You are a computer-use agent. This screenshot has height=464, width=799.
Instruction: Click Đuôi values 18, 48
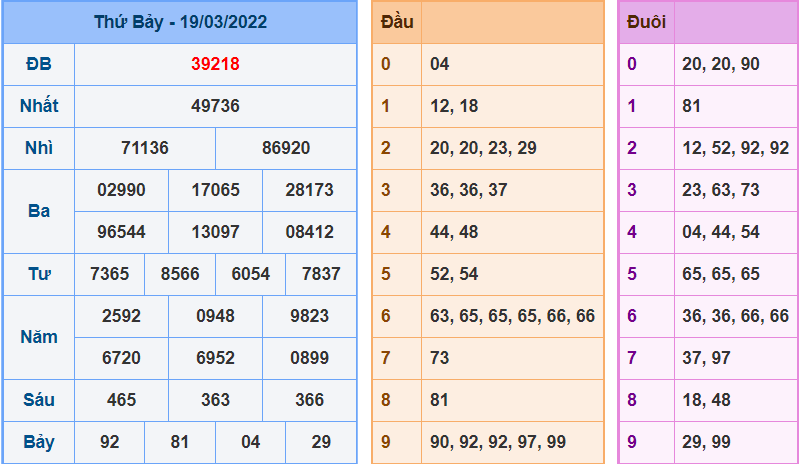tap(706, 400)
